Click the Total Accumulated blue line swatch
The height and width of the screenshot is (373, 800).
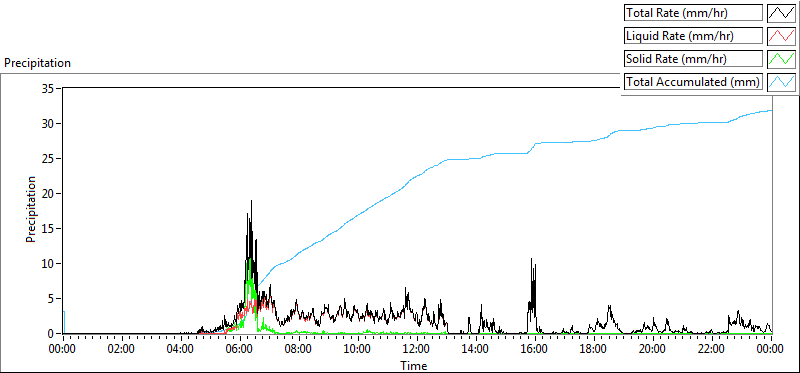tap(781, 81)
